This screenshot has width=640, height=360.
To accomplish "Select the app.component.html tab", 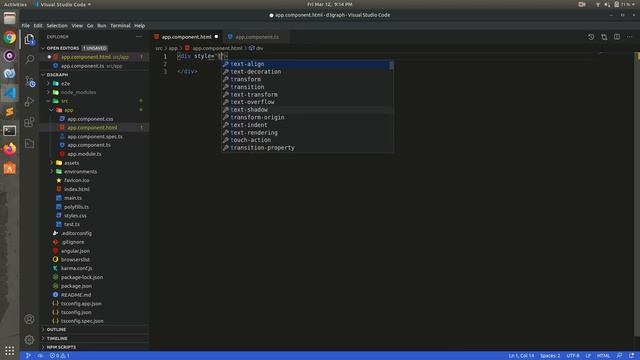I will [187, 37].
